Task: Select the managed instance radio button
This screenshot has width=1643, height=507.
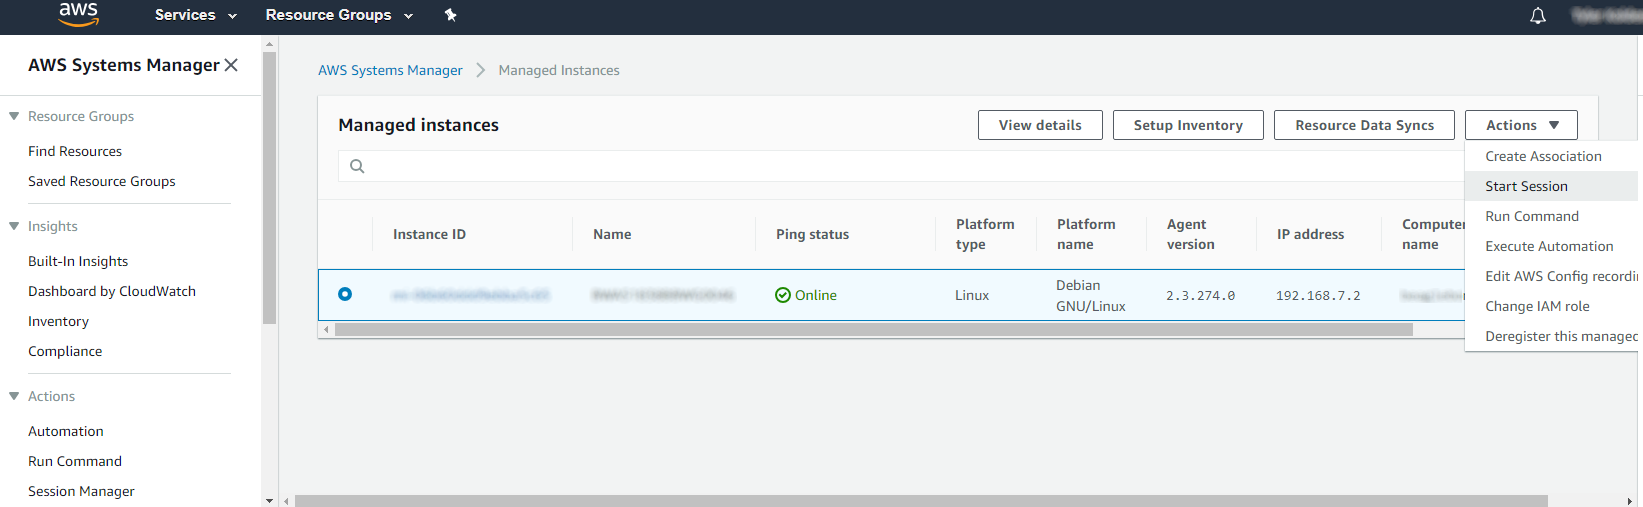Action: point(345,294)
